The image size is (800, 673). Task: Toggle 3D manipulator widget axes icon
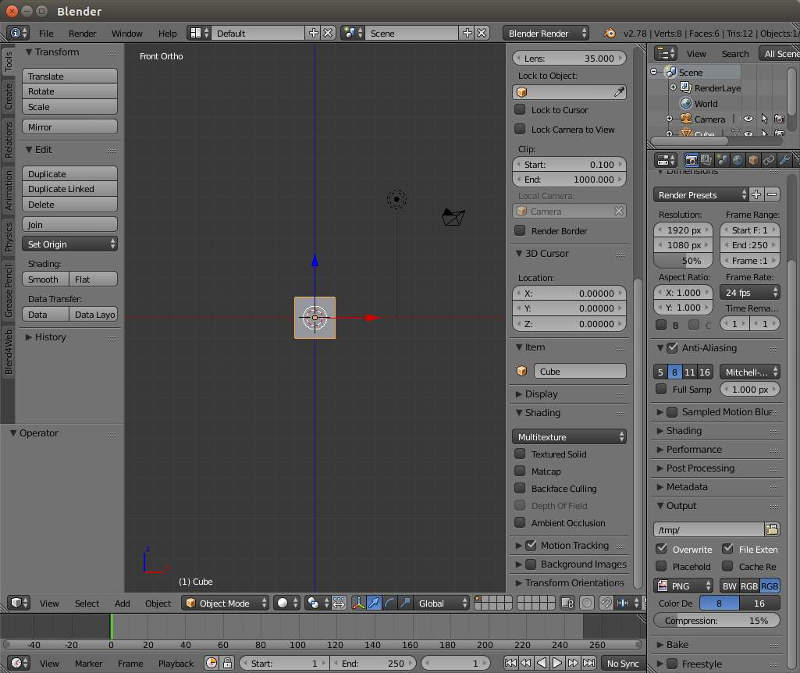pyautogui.click(x=359, y=603)
